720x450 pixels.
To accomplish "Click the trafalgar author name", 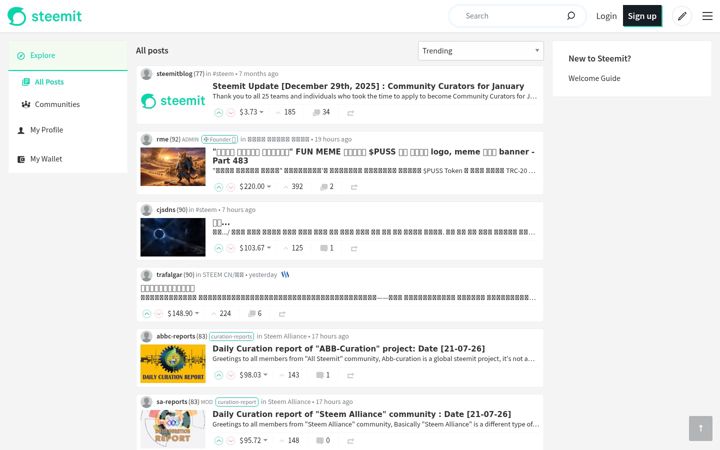I will (x=169, y=275).
